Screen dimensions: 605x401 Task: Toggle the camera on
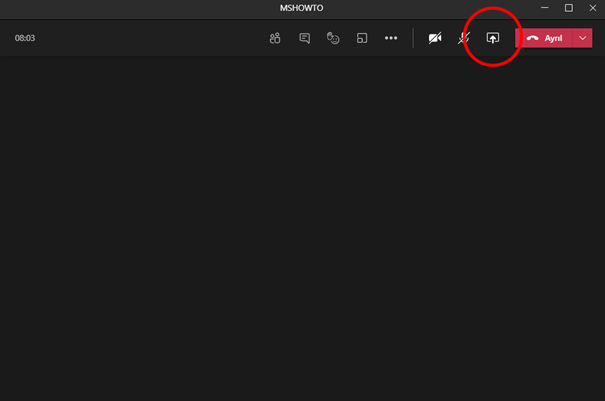coord(435,38)
